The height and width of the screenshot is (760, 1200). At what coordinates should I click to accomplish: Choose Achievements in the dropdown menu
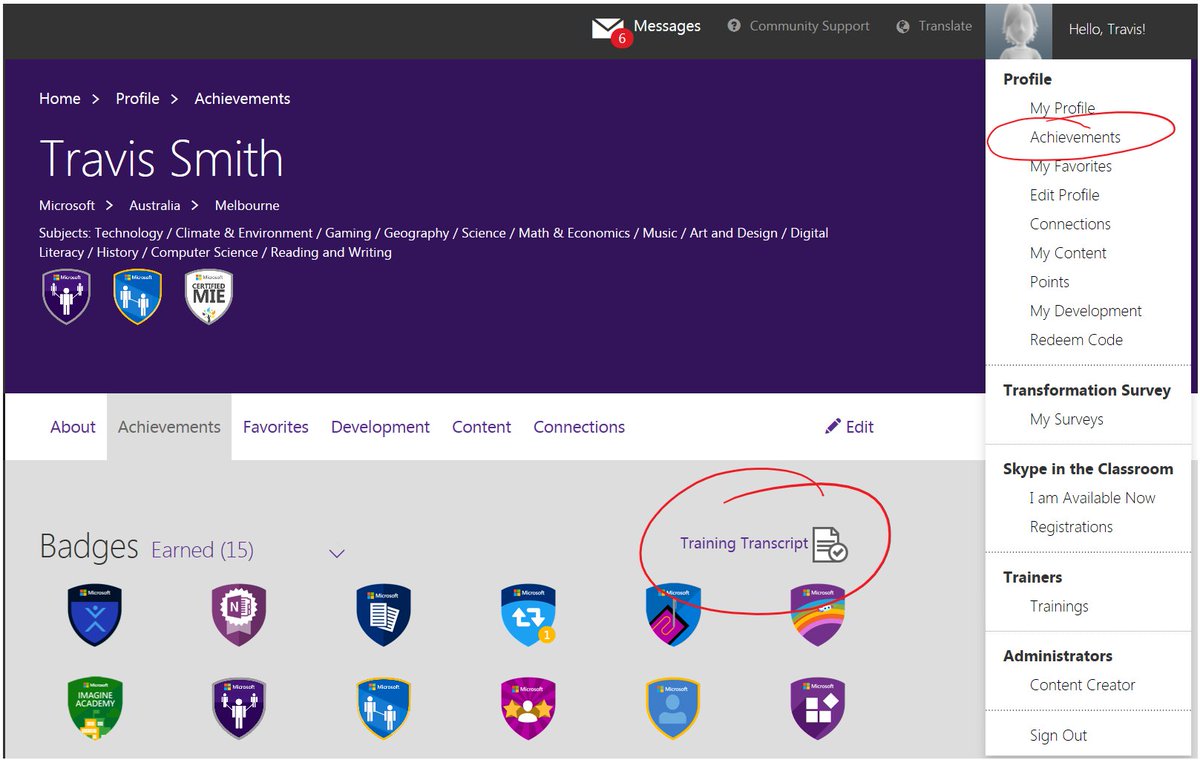point(1075,137)
